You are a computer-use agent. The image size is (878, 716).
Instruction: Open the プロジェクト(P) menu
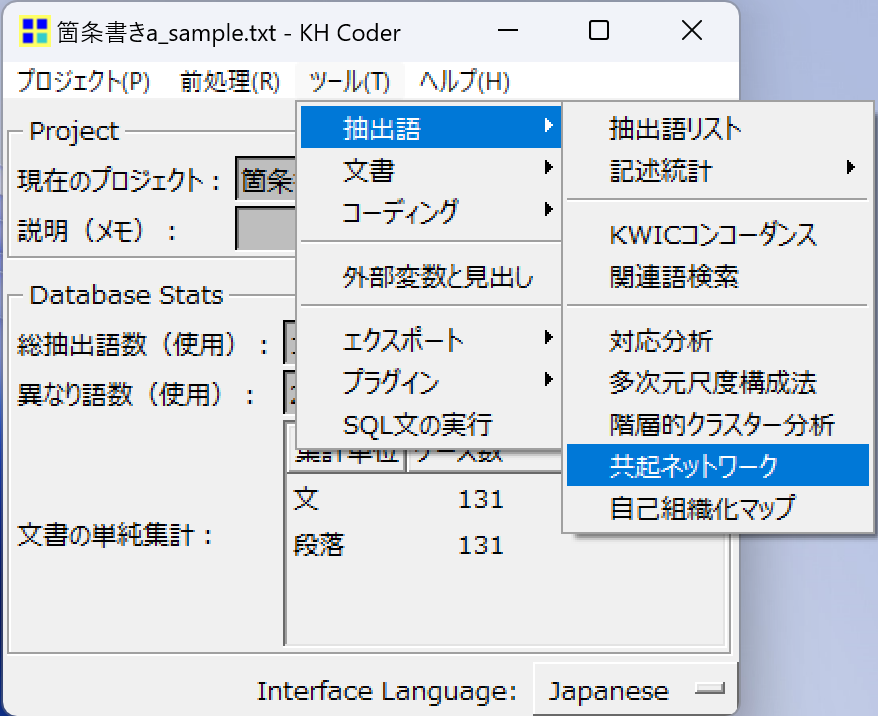[84, 82]
